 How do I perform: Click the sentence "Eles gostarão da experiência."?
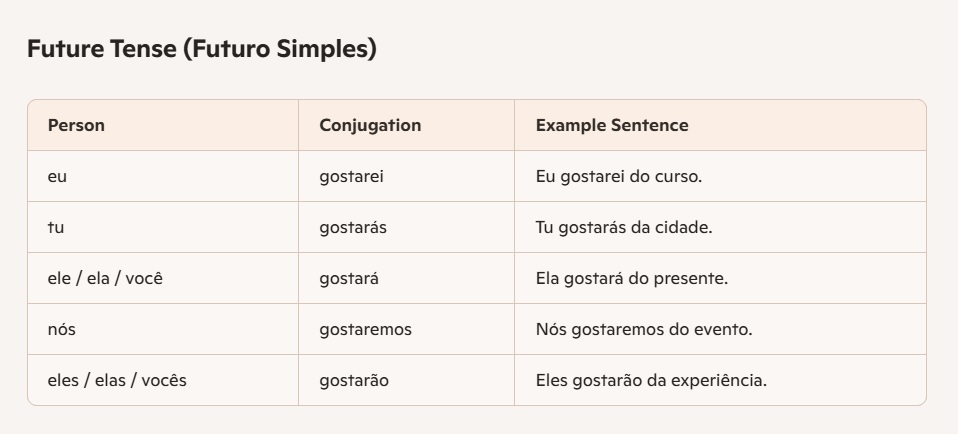point(651,380)
